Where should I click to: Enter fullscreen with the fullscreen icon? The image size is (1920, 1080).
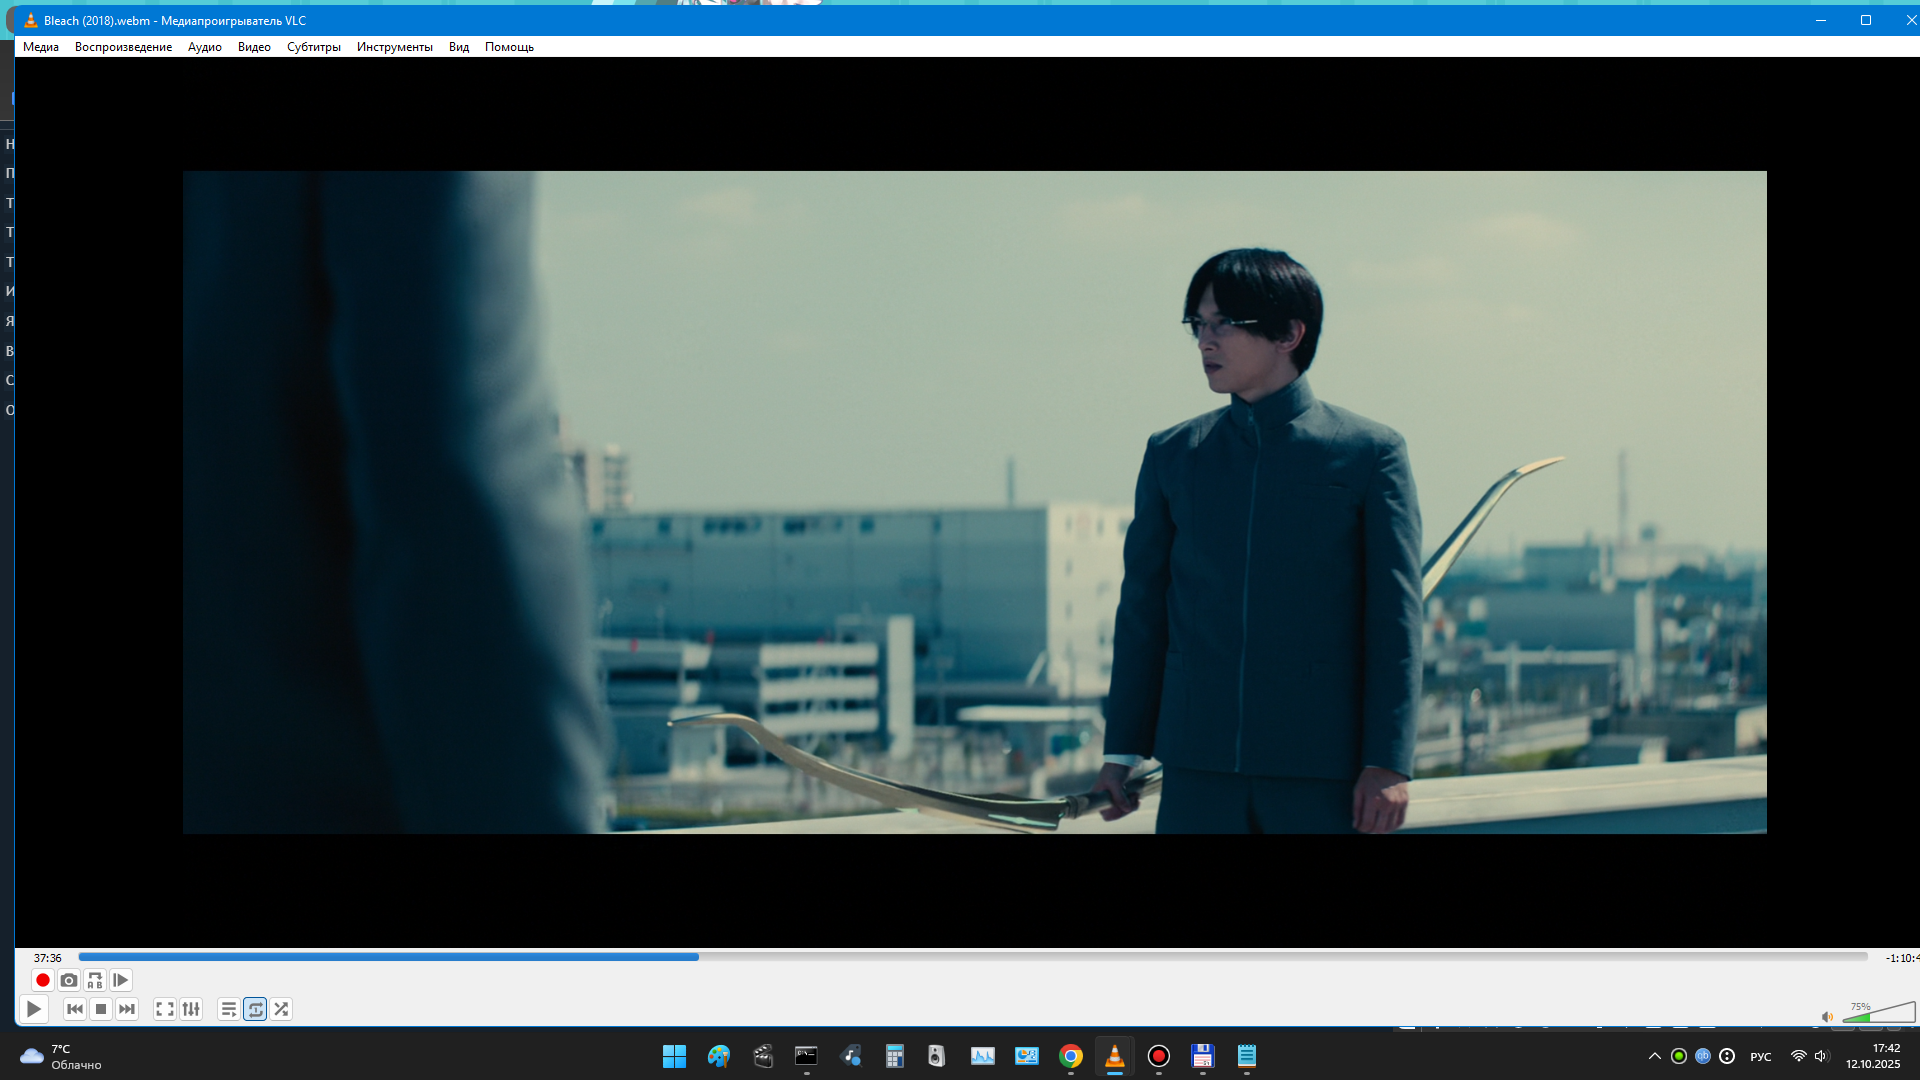click(x=165, y=1009)
